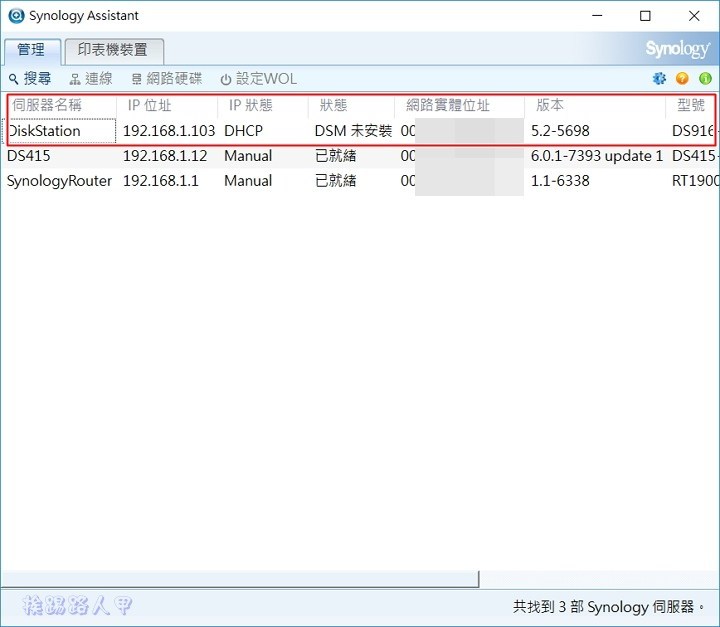Switch to the 印表機裝置 tab

(x=113, y=50)
